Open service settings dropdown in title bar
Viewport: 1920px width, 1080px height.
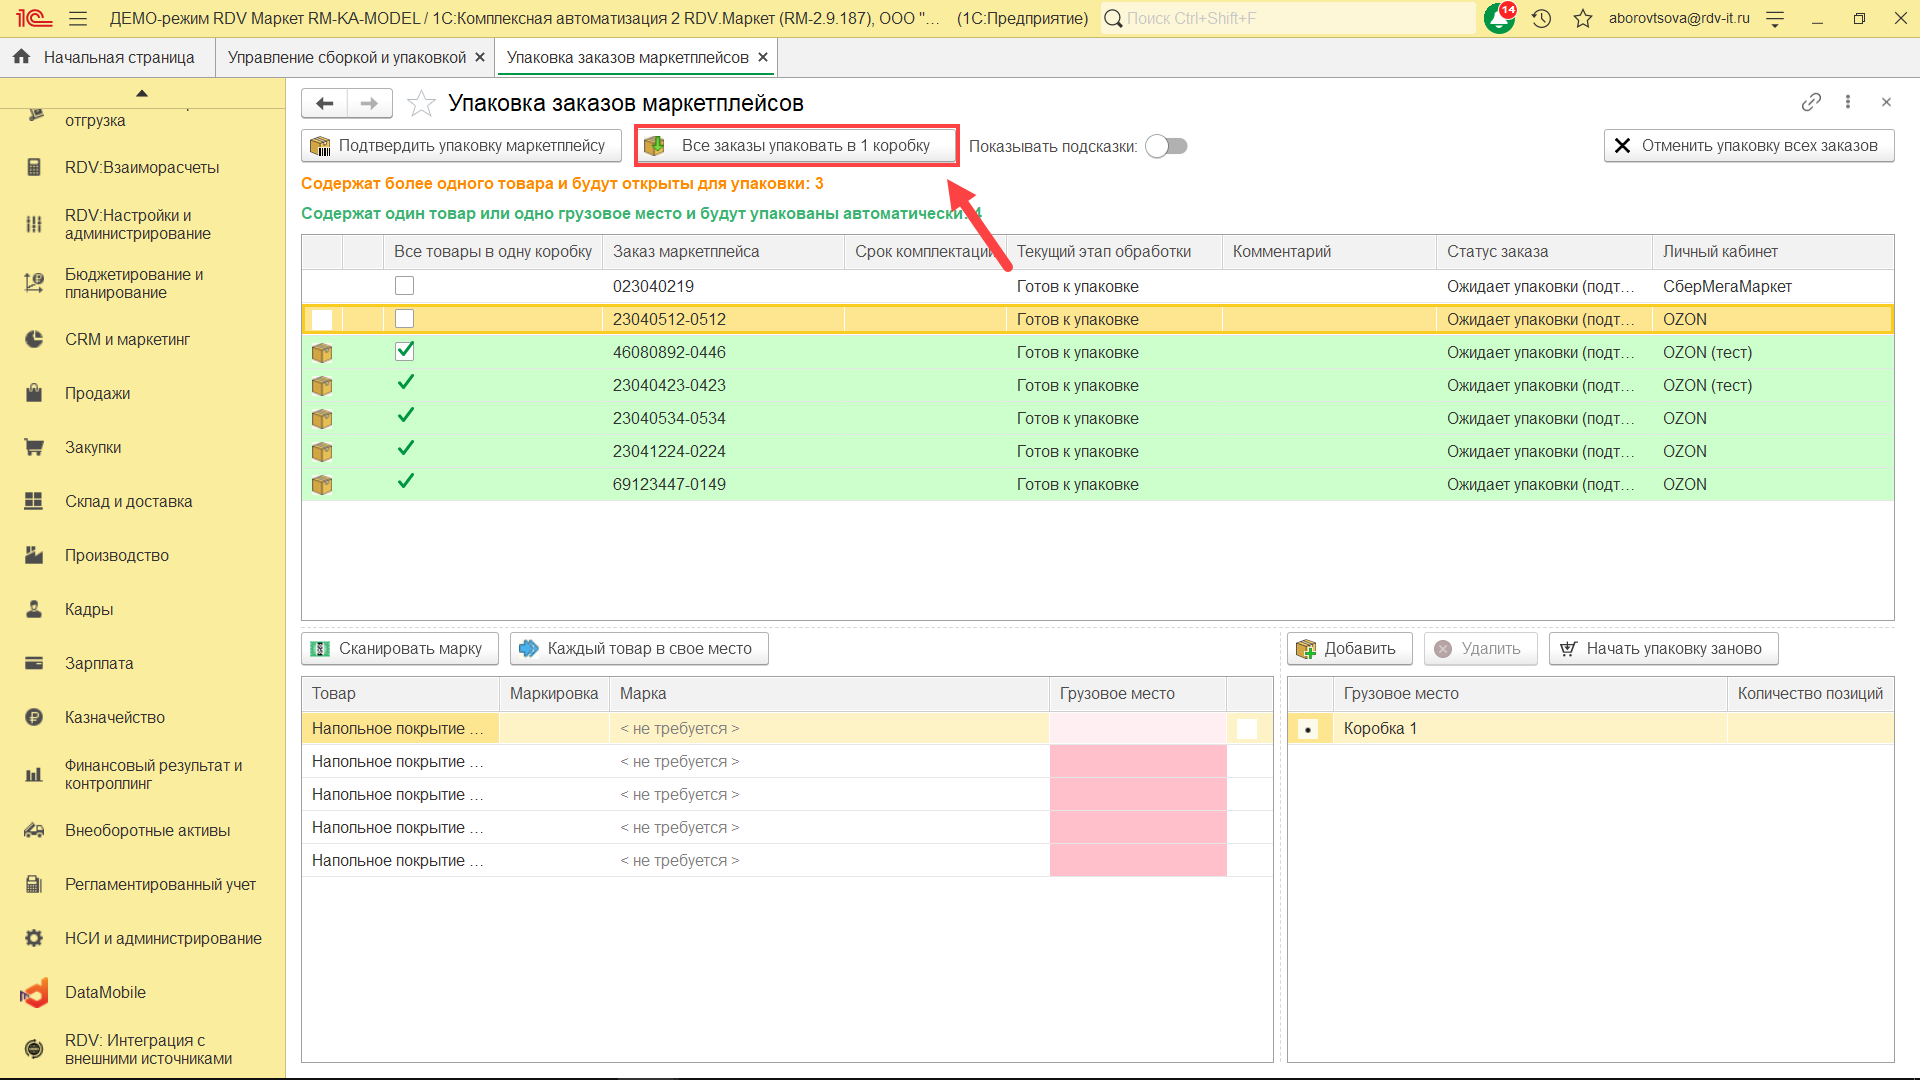click(x=1775, y=18)
